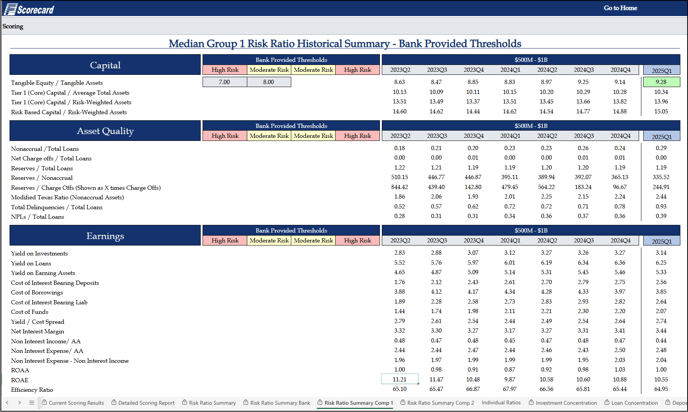Click the Scoring label below the logo

[x=13, y=26]
